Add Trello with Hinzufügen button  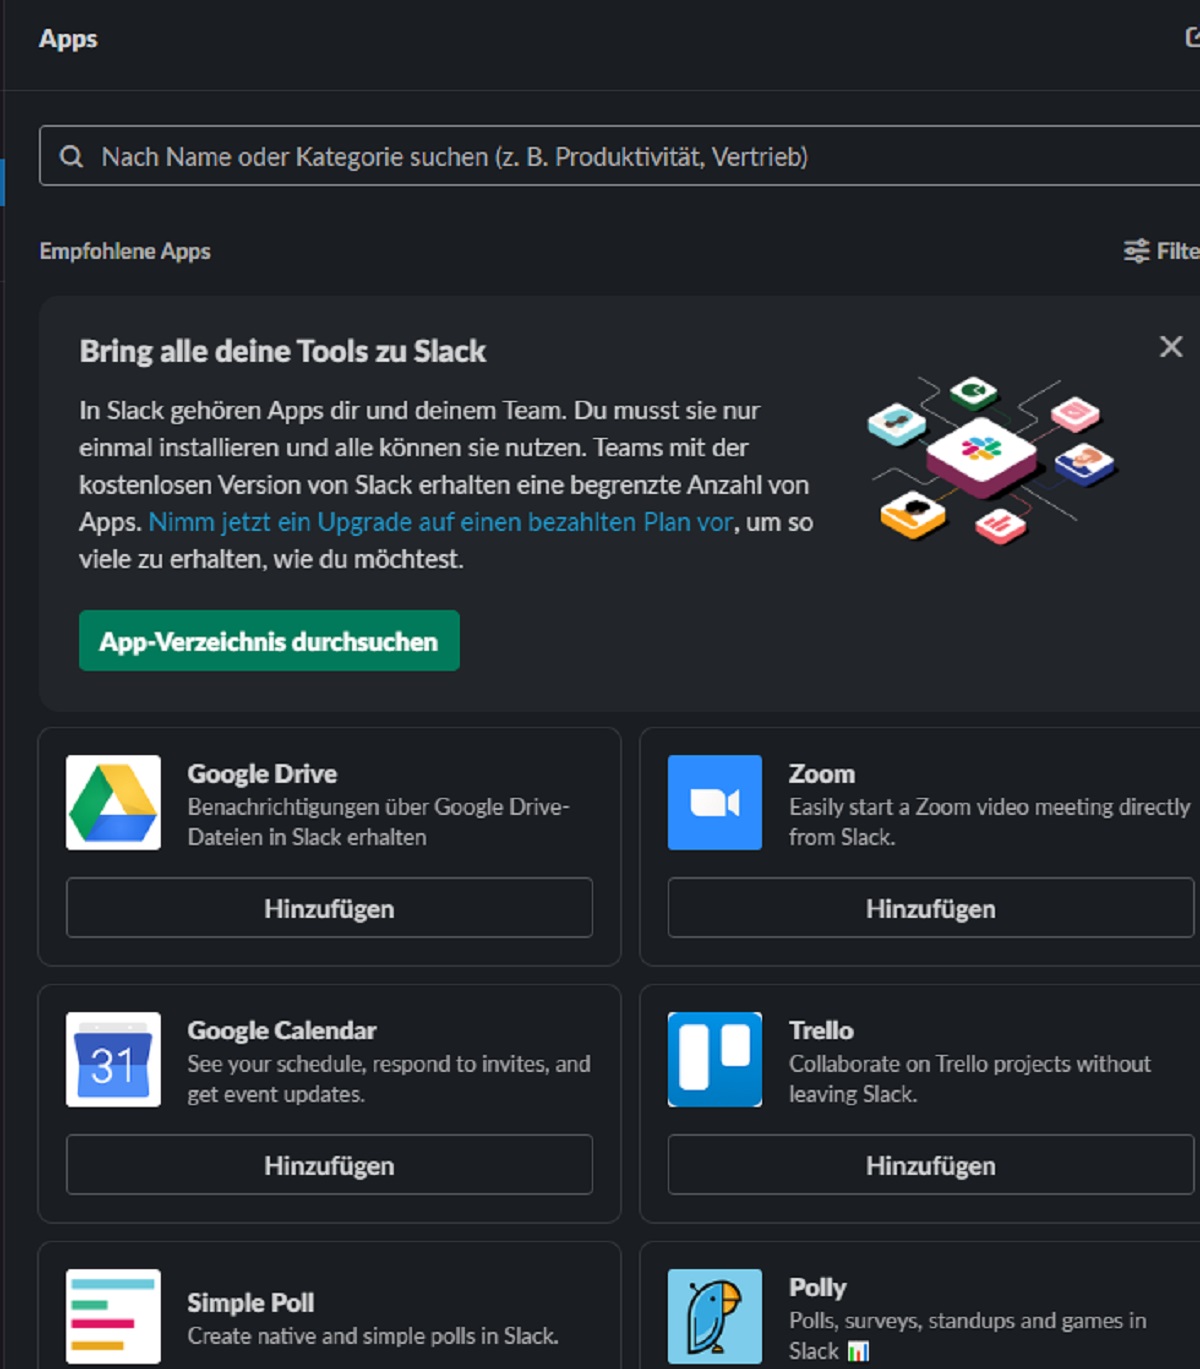click(x=931, y=1165)
